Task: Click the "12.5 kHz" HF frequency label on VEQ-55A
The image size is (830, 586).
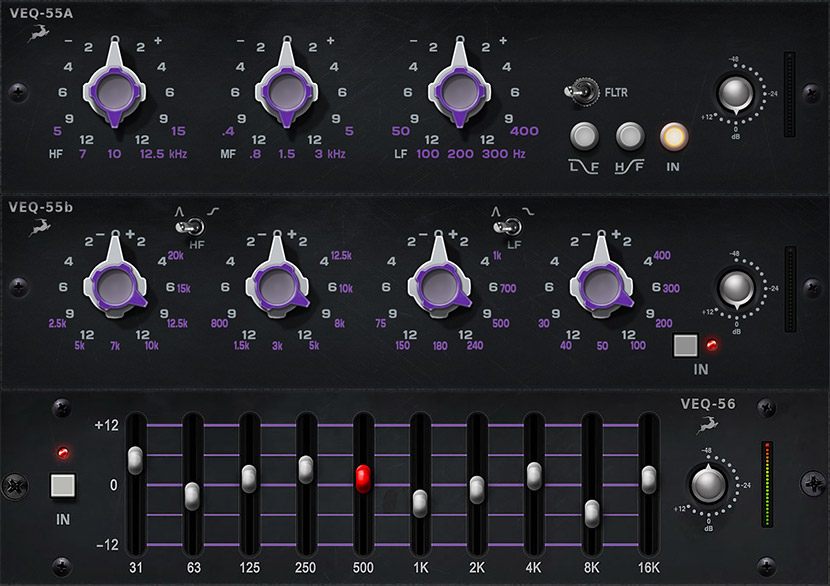Action: coord(164,154)
